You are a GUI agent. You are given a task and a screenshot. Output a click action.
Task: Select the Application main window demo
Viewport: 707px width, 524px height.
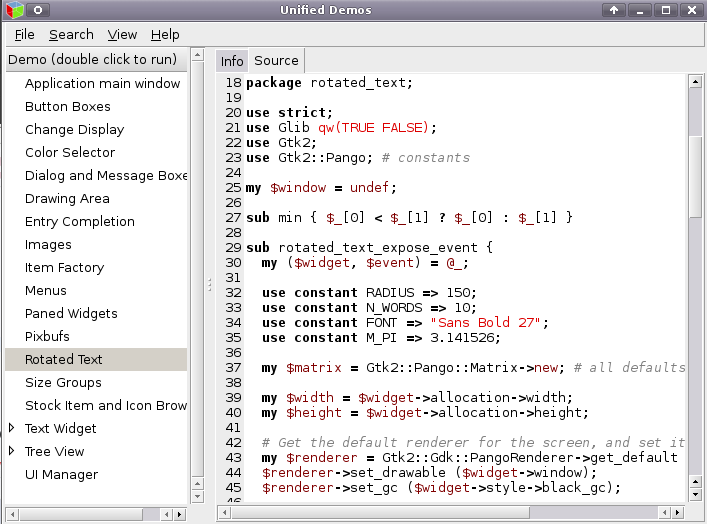[x=102, y=83]
